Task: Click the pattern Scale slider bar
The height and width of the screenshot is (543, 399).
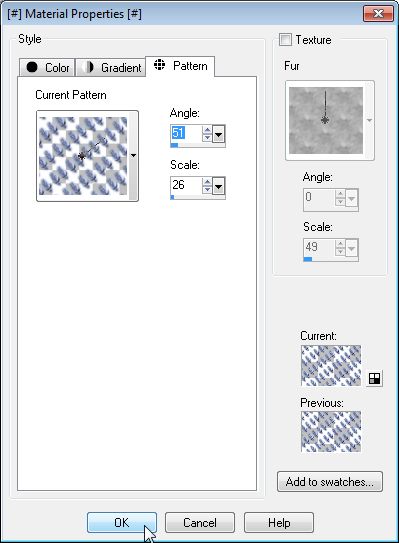Action: pyautogui.click(x=198, y=197)
